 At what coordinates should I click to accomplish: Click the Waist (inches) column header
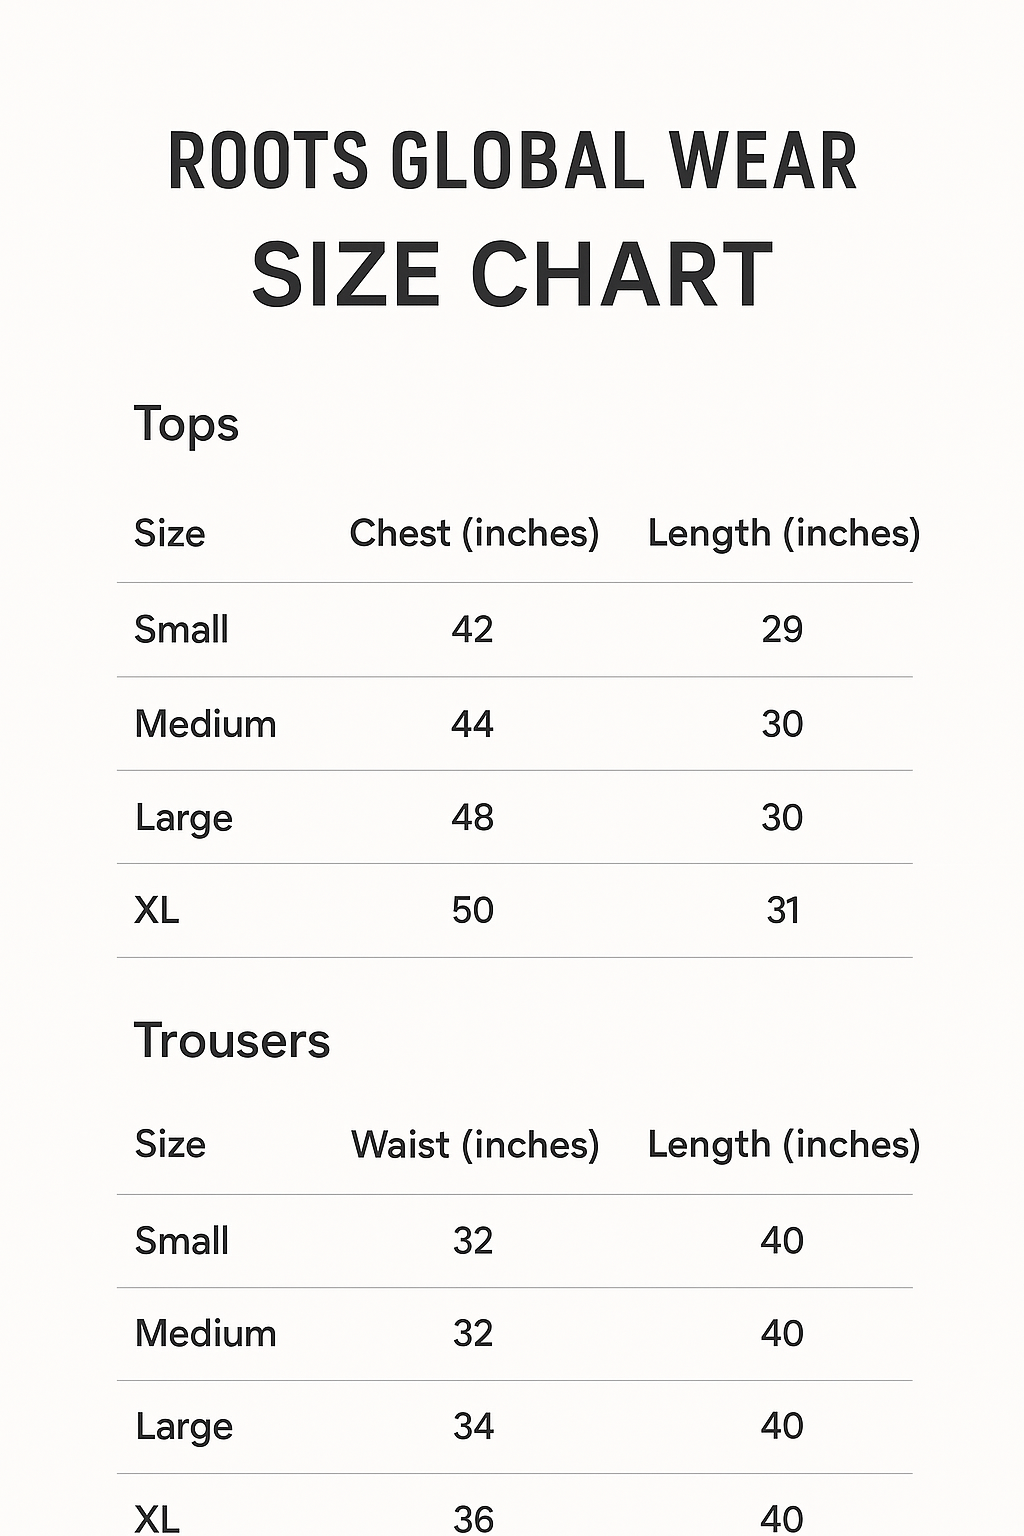pos(475,1145)
